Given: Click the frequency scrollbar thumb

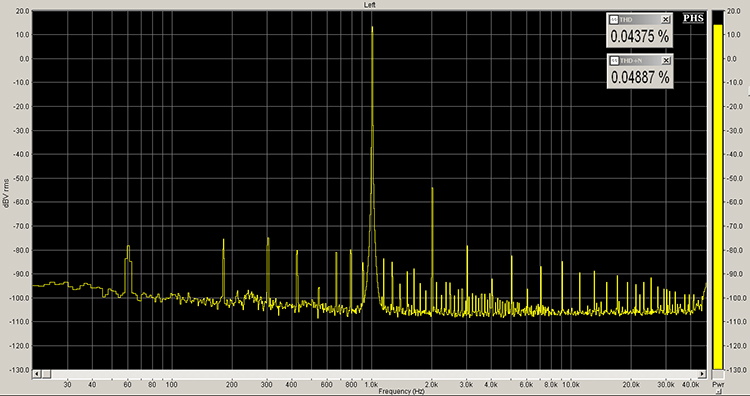Looking at the screenshot, I should [45, 374].
